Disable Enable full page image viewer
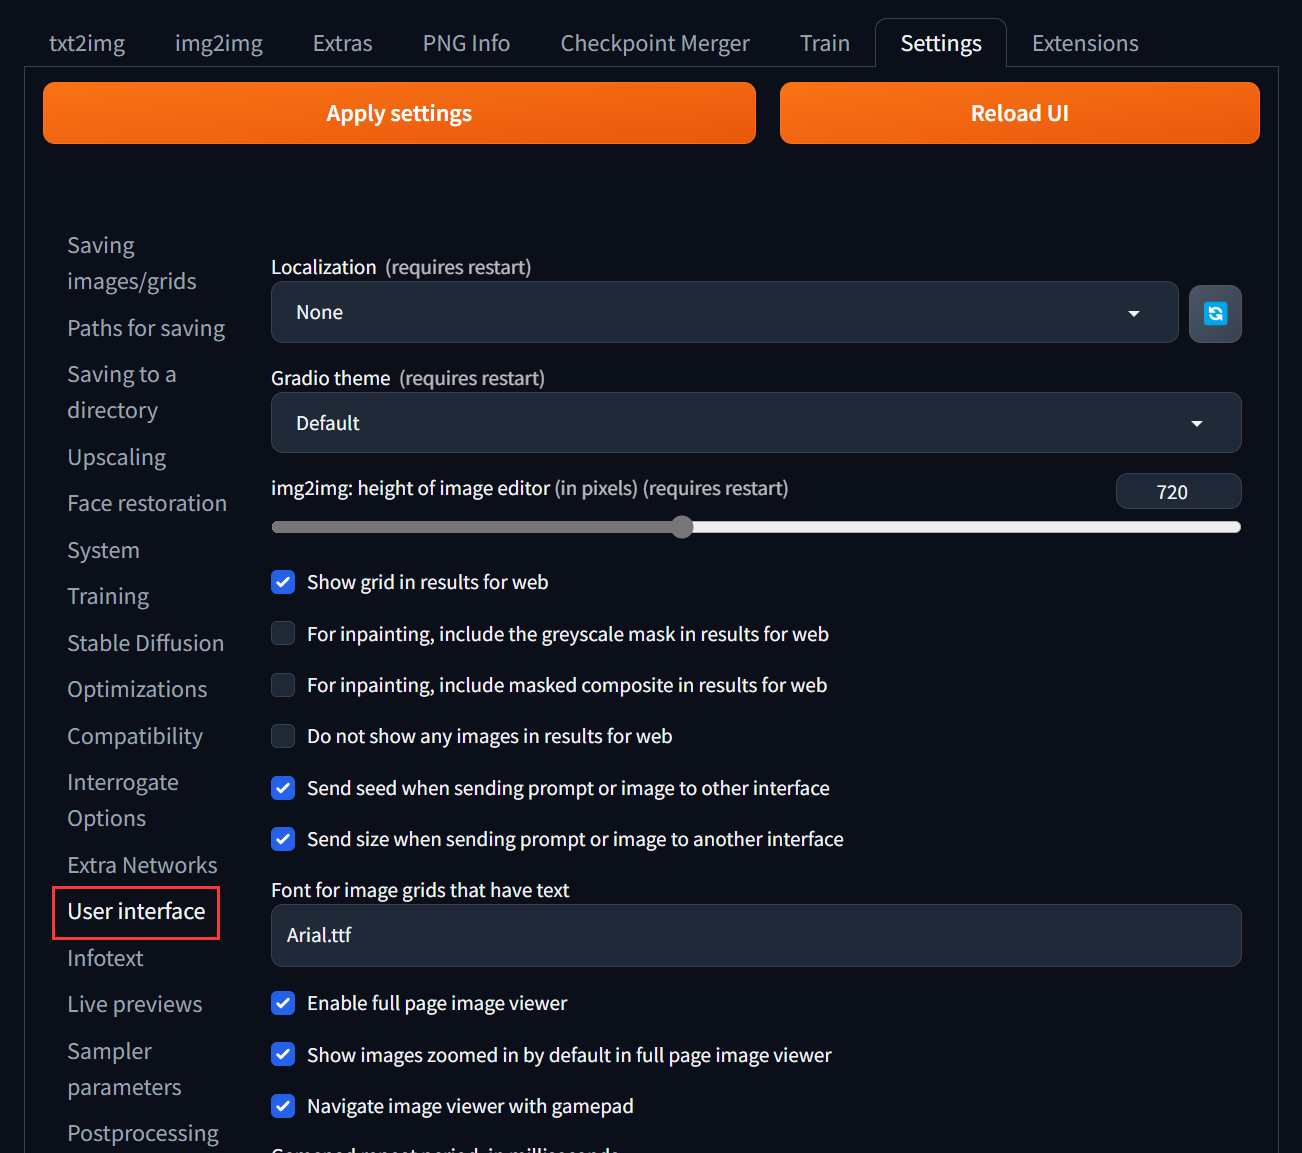 [283, 1003]
